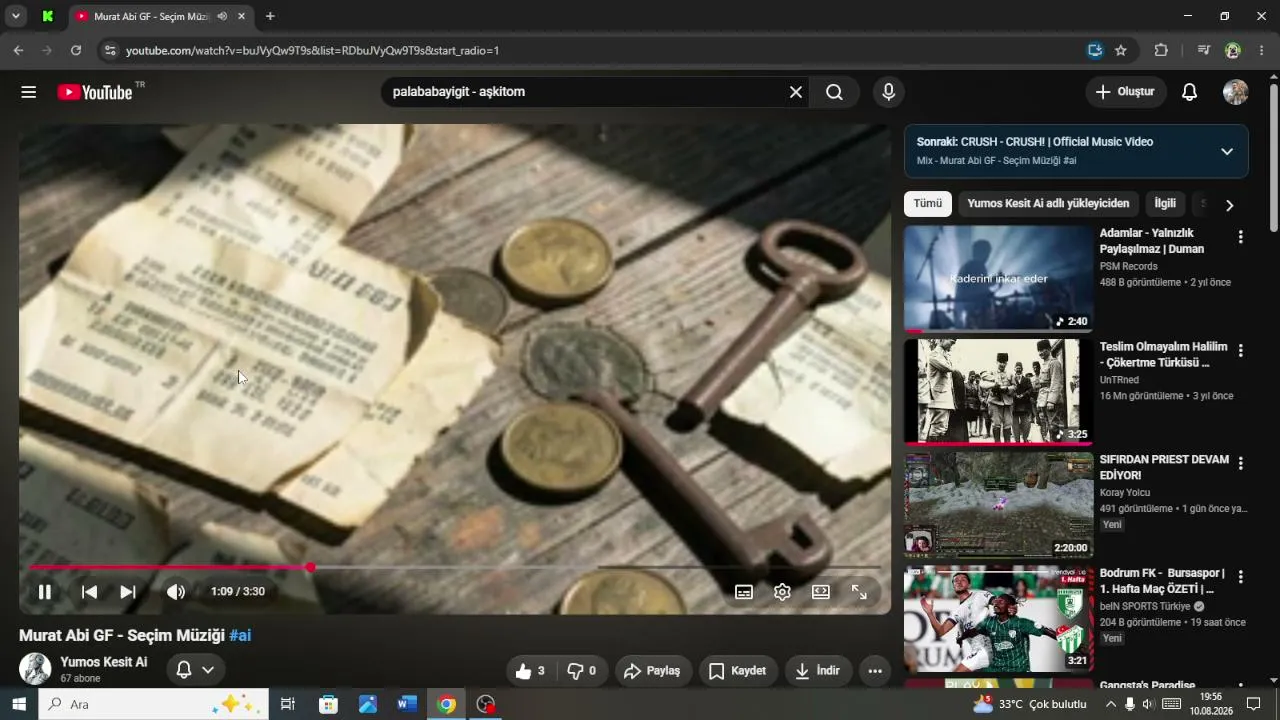Select the İlgili filter chip

pos(1165,204)
